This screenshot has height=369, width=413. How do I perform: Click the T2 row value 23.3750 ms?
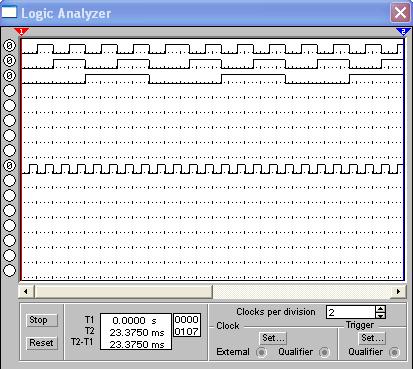point(137,333)
